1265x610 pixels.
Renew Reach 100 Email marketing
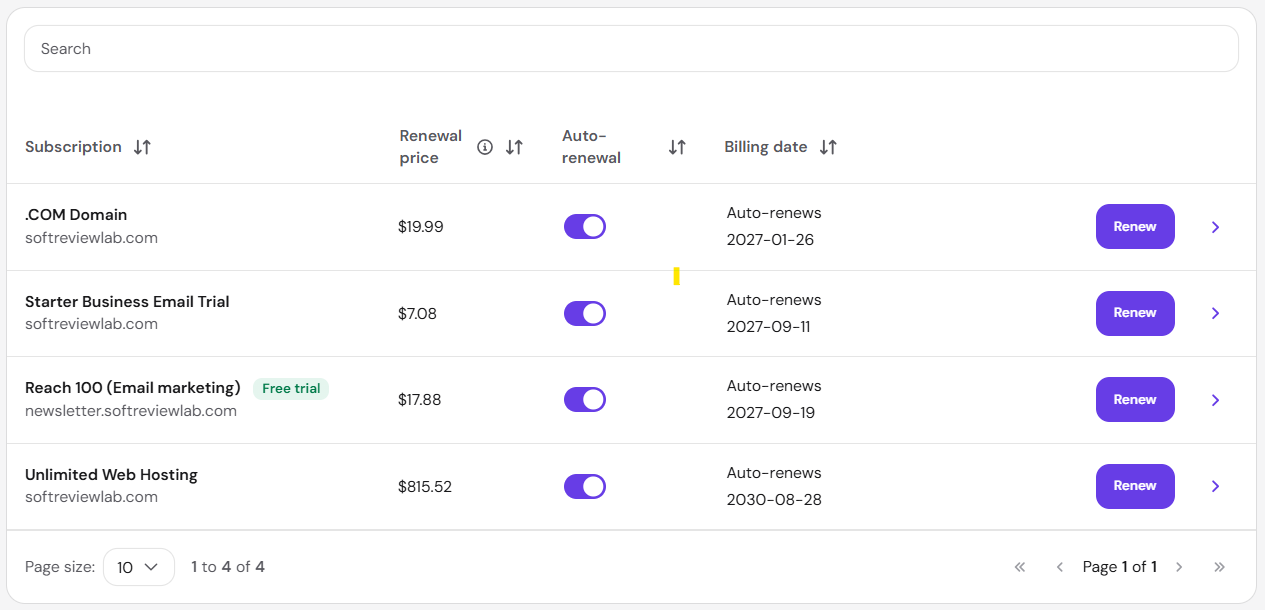(x=1135, y=399)
